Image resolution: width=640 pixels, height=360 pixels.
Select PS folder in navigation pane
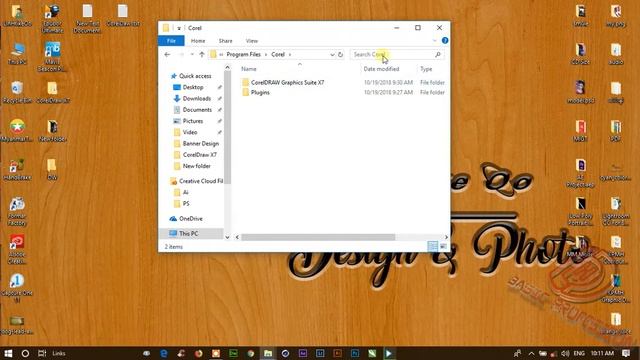[182, 204]
